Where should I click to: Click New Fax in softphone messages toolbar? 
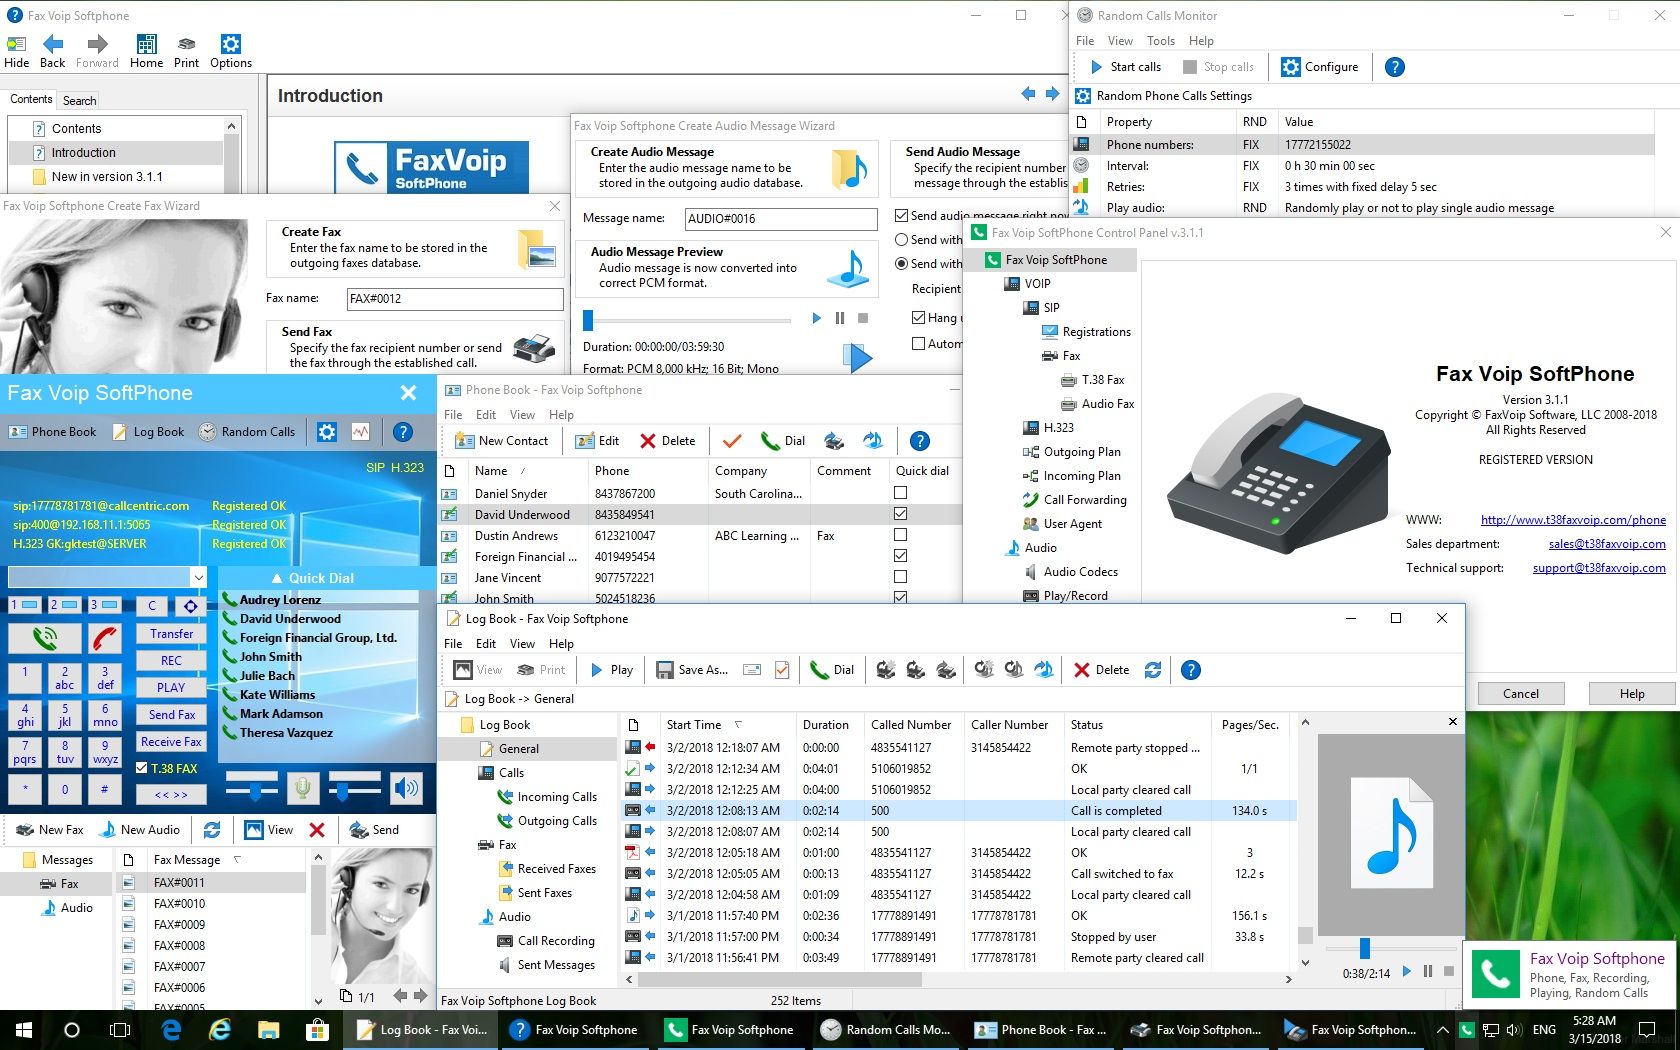click(49, 830)
